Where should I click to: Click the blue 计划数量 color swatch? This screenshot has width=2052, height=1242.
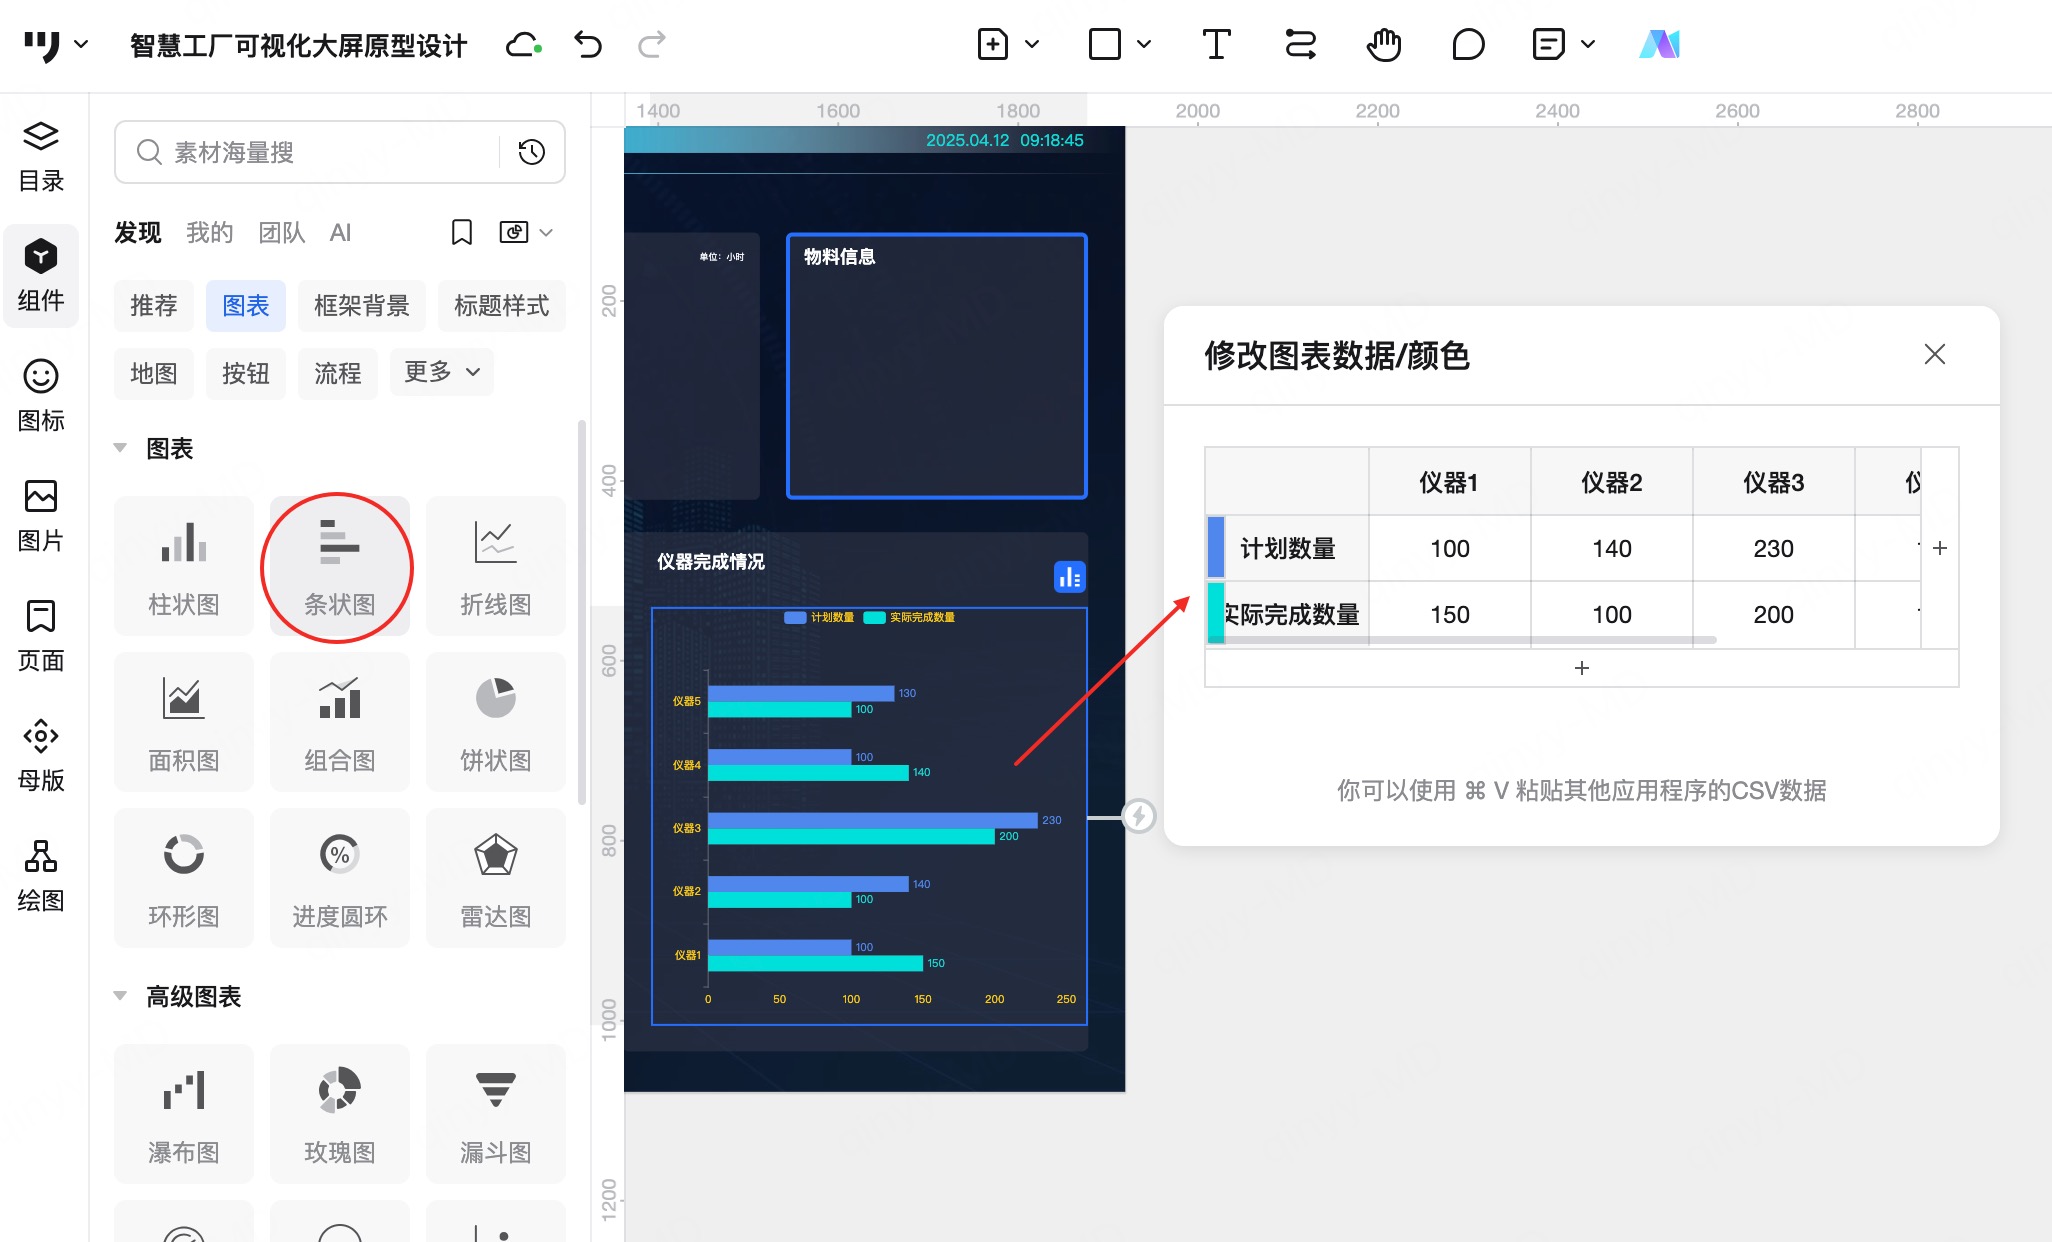(1216, 547)
